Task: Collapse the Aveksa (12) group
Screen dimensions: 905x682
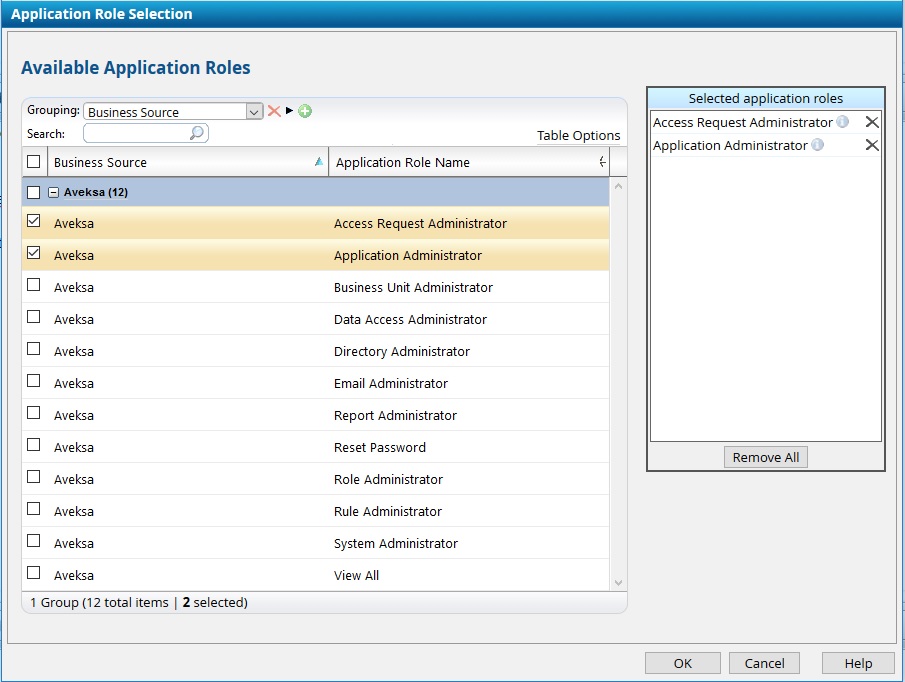Action: (x=54, y=192)
